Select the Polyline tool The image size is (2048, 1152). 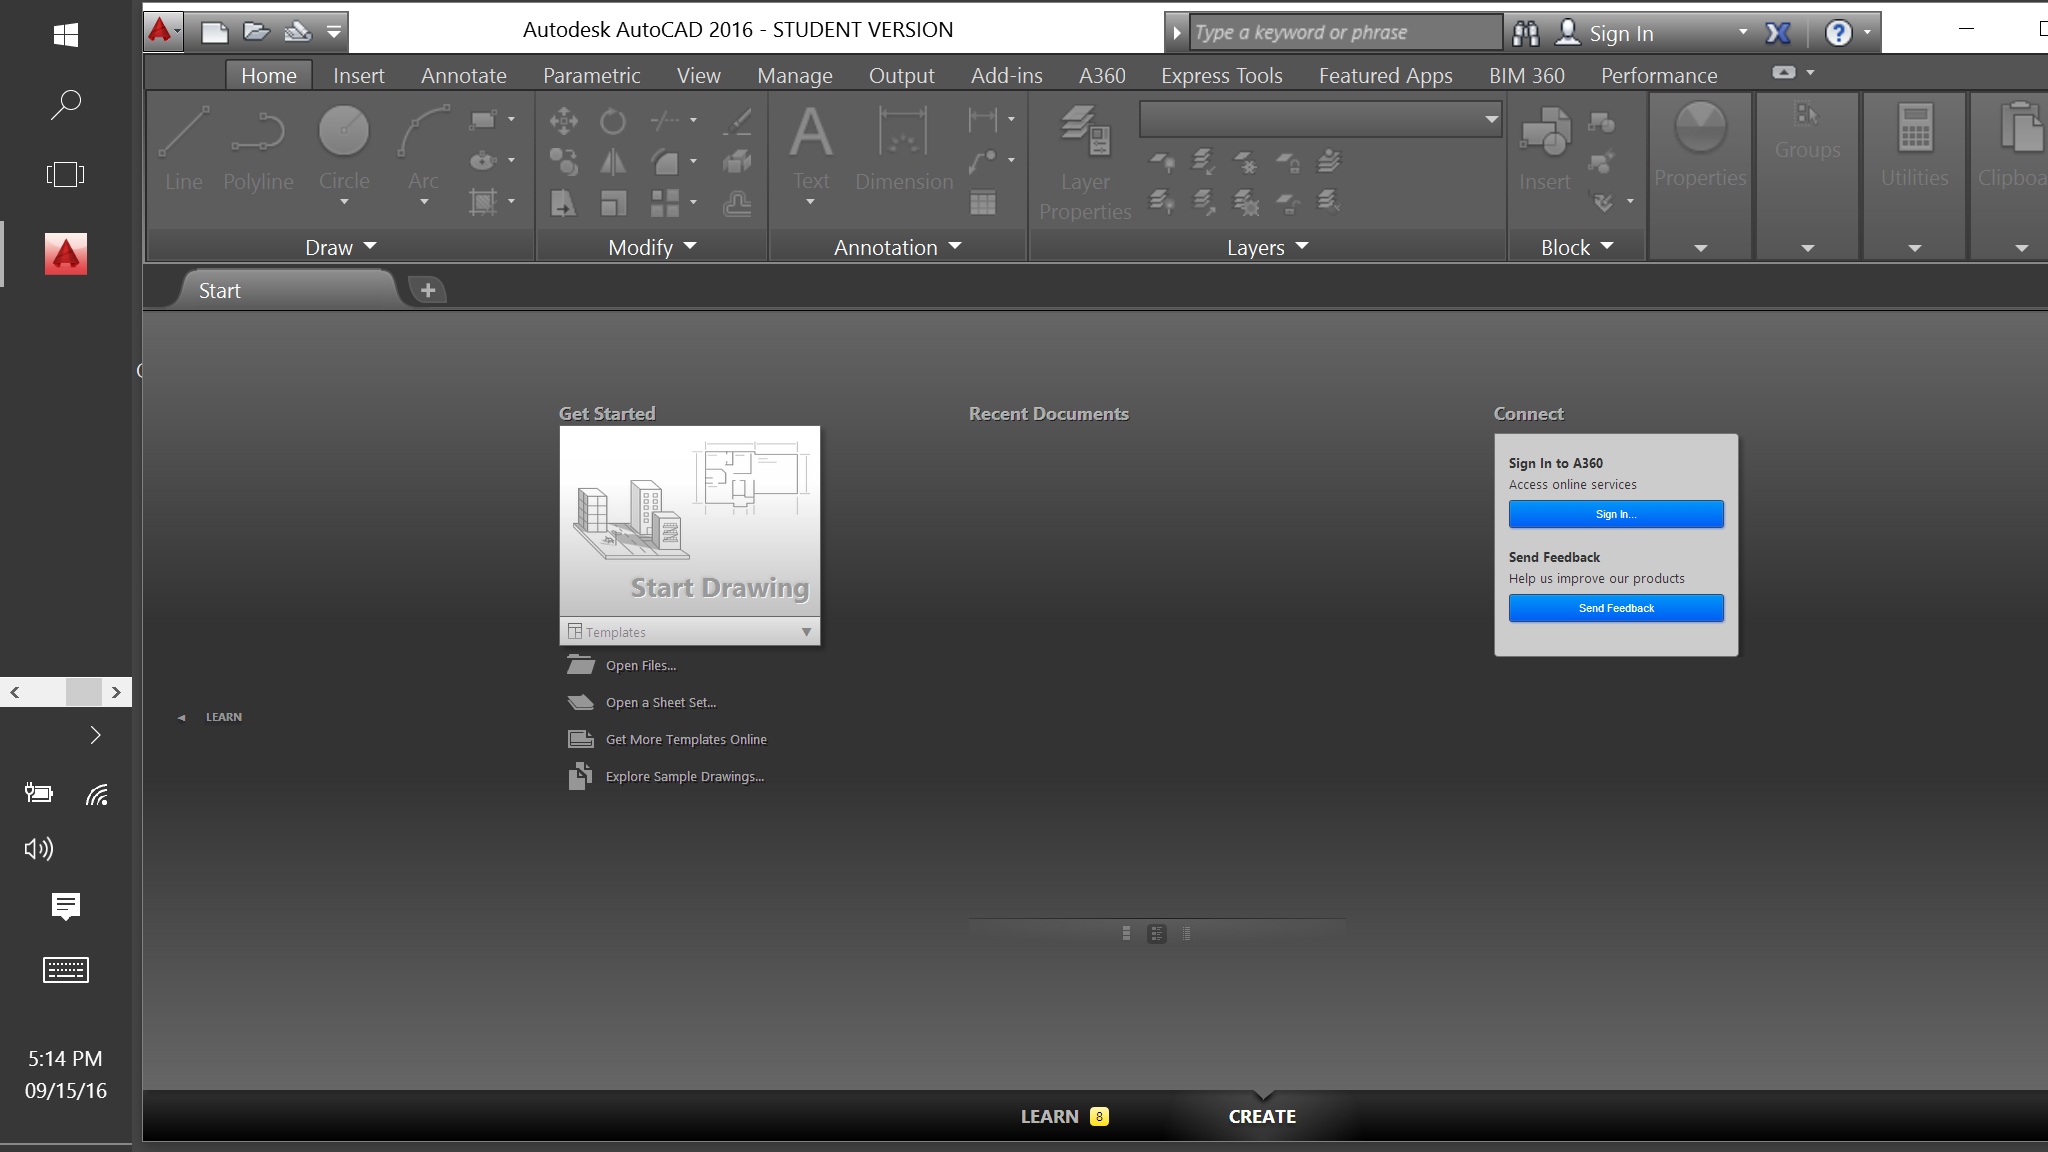[258, 150]
